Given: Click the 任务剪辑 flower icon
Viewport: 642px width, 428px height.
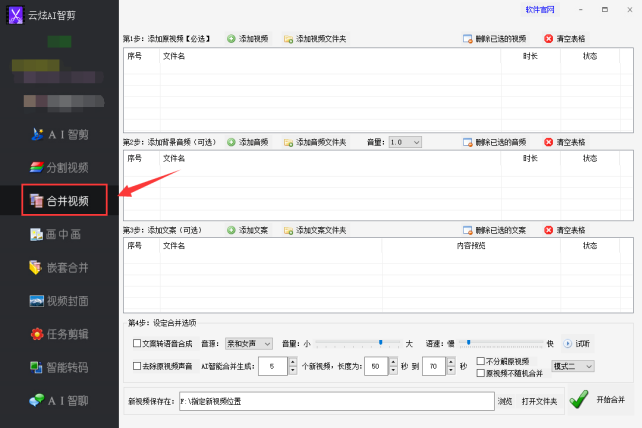Looking at the screenshot, I should pos(37,334).
